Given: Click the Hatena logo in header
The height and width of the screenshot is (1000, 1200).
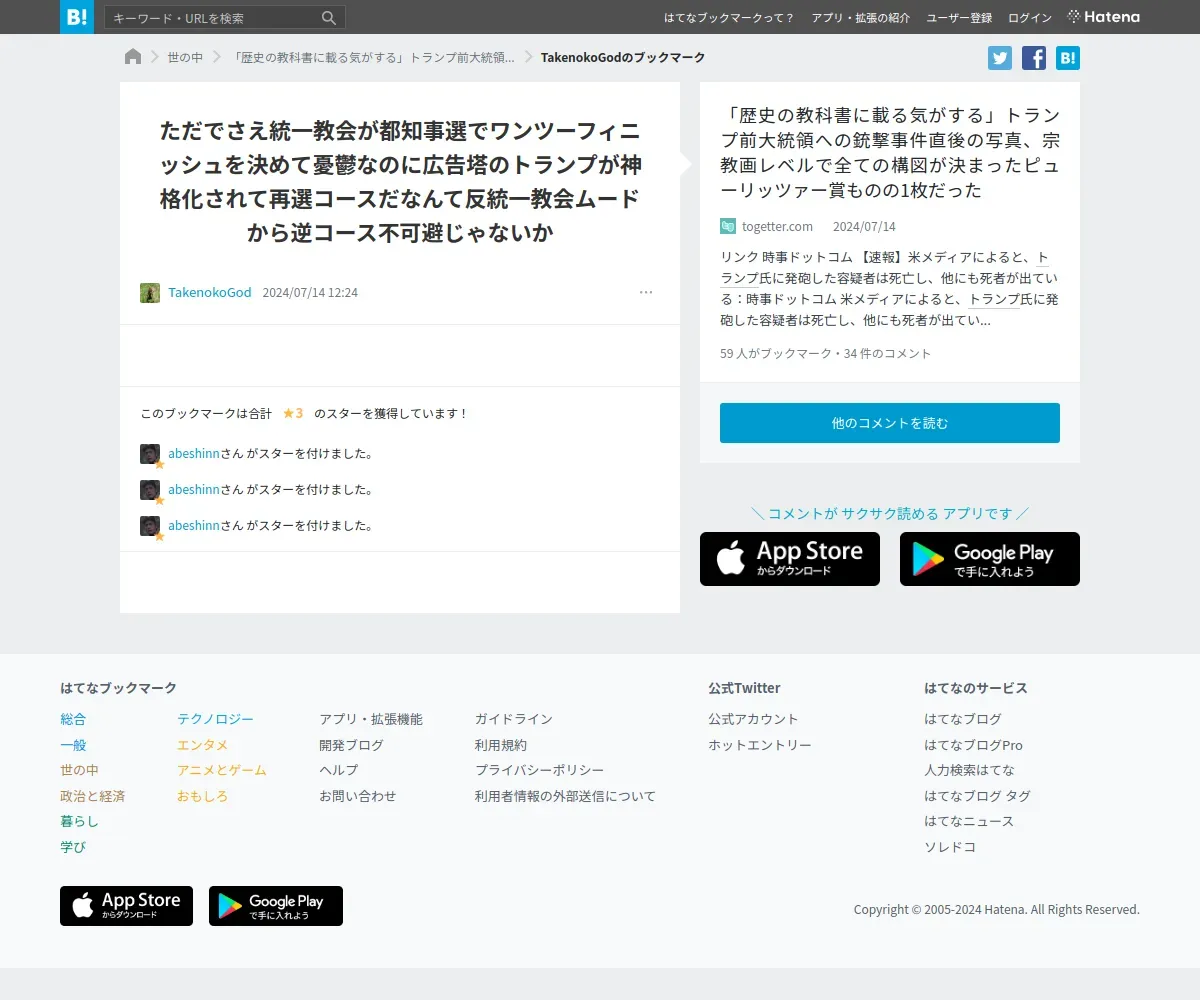Looking at the screenshot, I should point(1103,17).
